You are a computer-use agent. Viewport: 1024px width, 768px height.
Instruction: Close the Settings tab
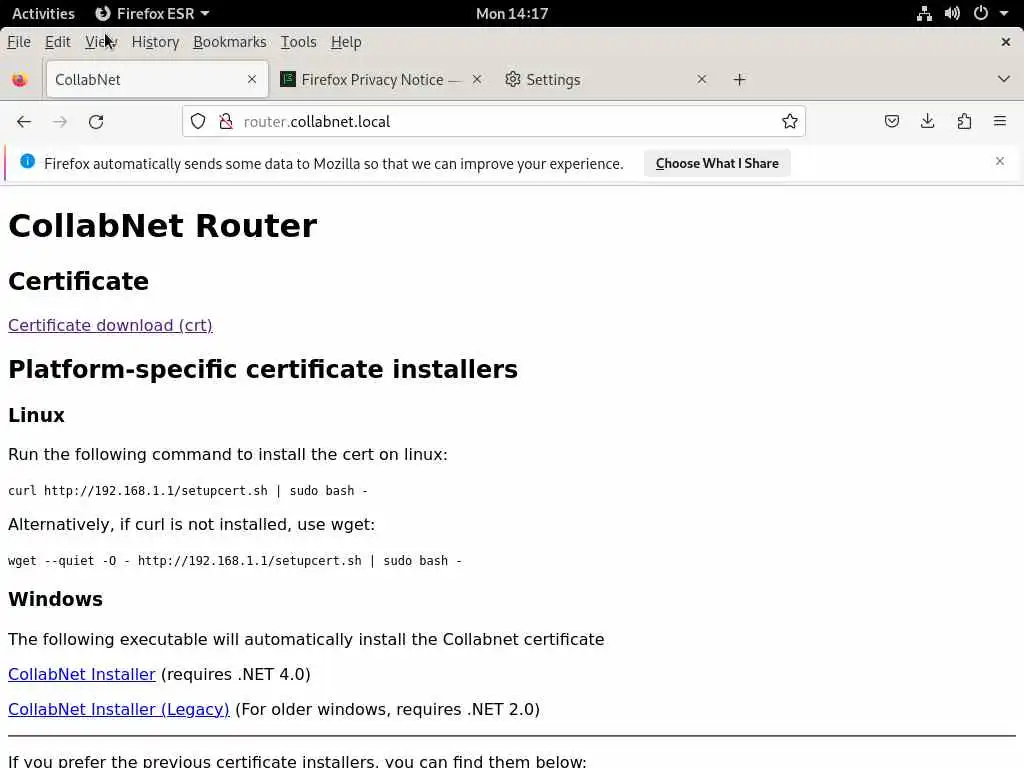(x=701, y=79)
